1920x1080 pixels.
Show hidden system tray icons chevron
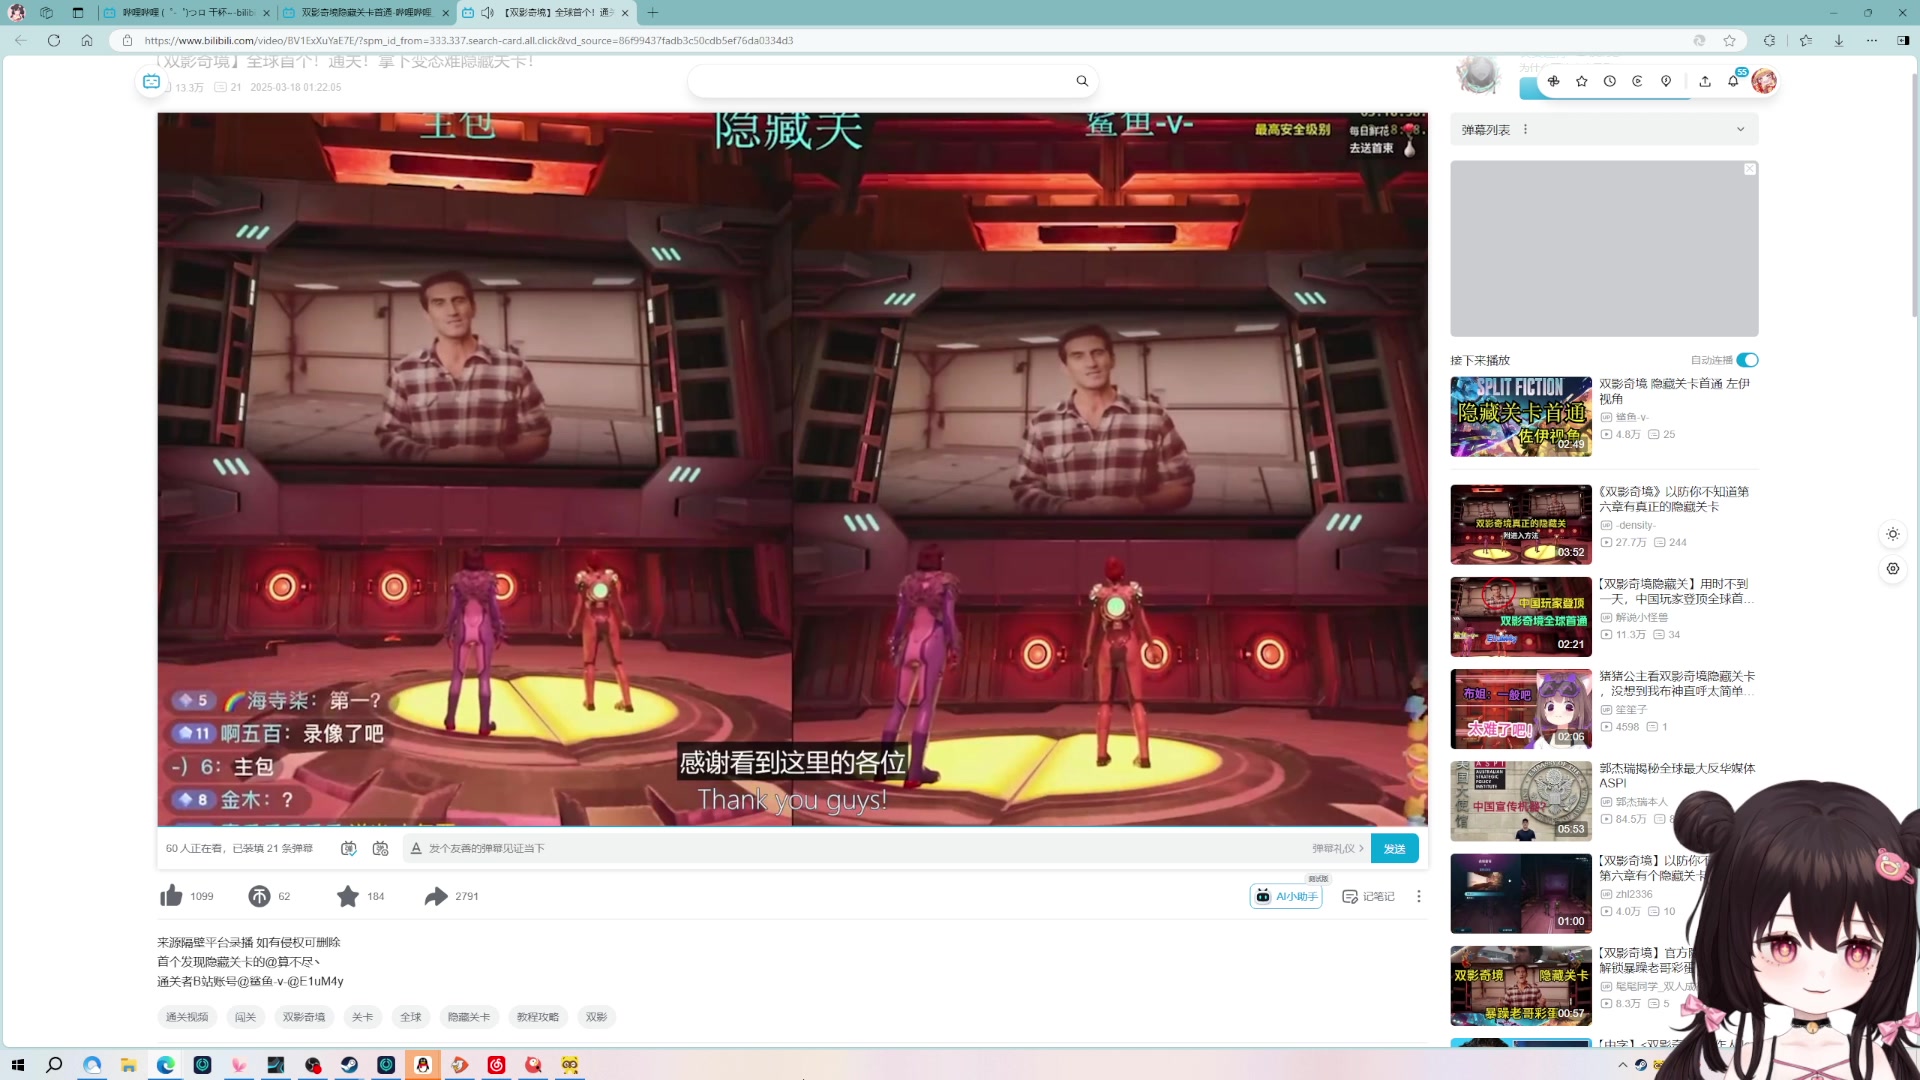[1622, 1065]
